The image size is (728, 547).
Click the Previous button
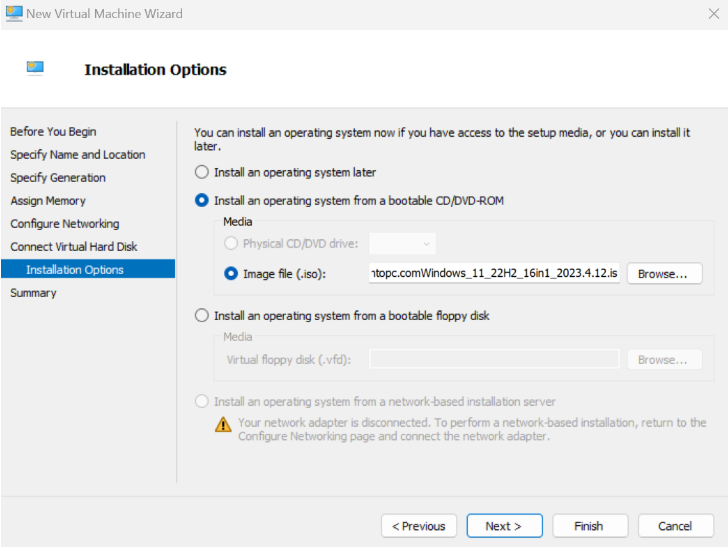[419, 526]
